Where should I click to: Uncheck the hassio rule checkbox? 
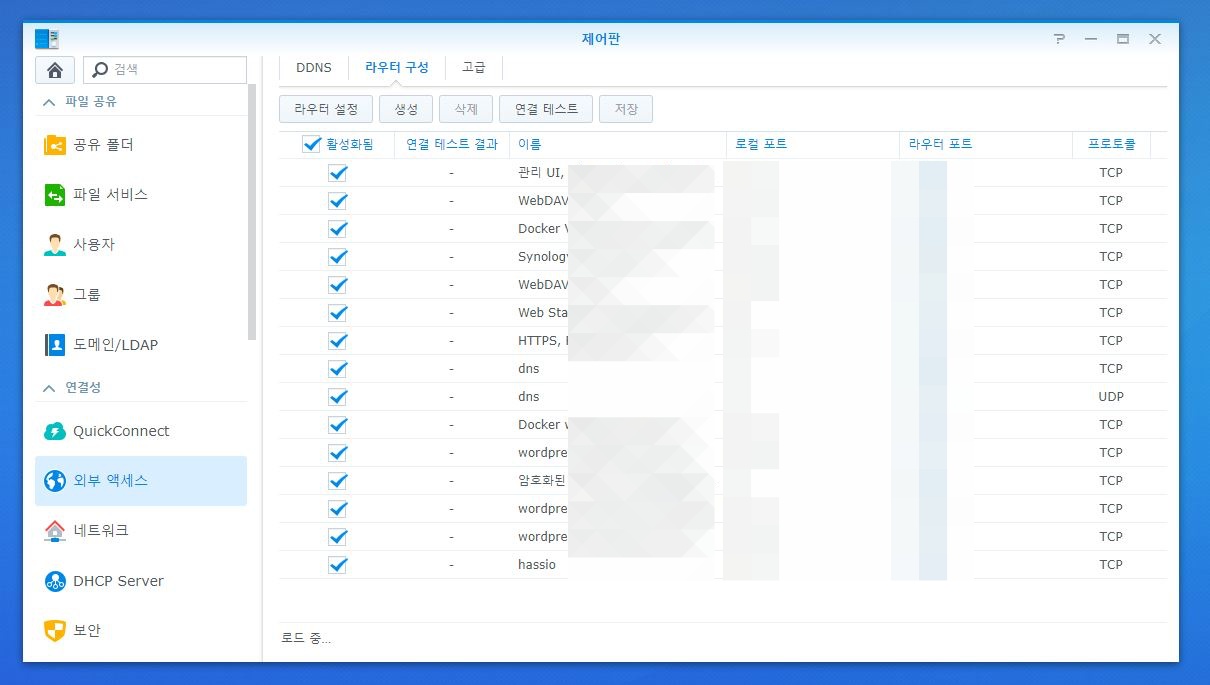(x=338, y=565)
